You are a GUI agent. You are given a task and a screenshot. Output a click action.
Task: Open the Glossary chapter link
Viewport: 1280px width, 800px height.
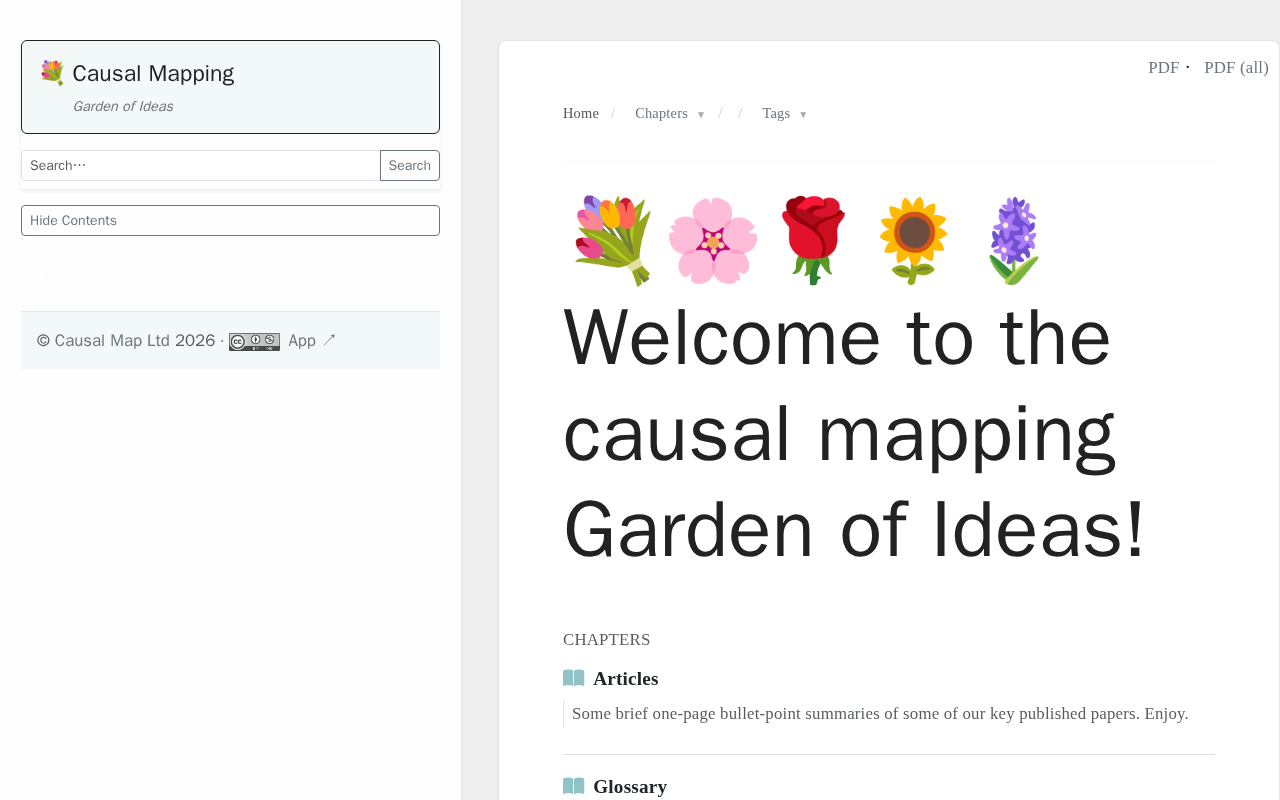pyautogui.click(x=629, y=787)
